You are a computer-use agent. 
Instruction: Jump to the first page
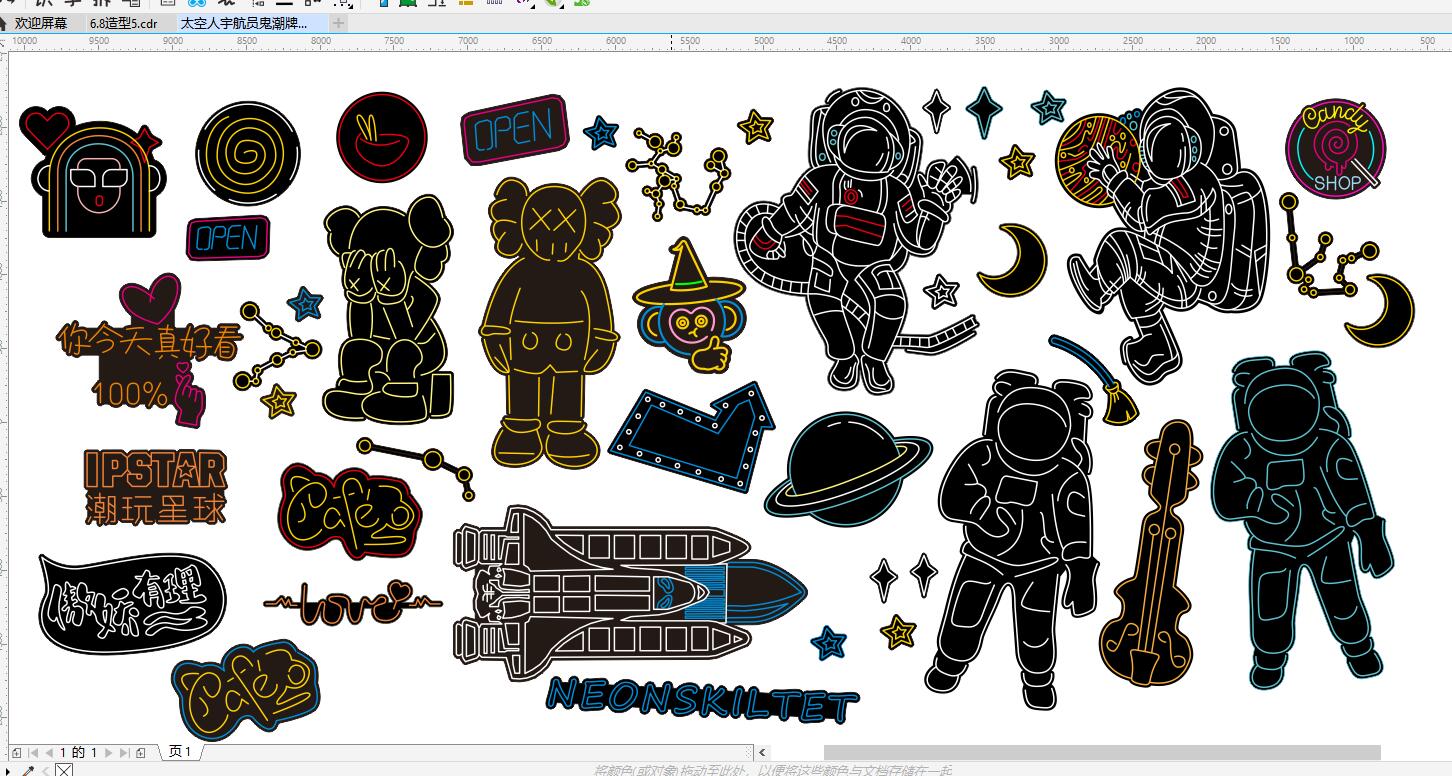[x=34, y=752]
